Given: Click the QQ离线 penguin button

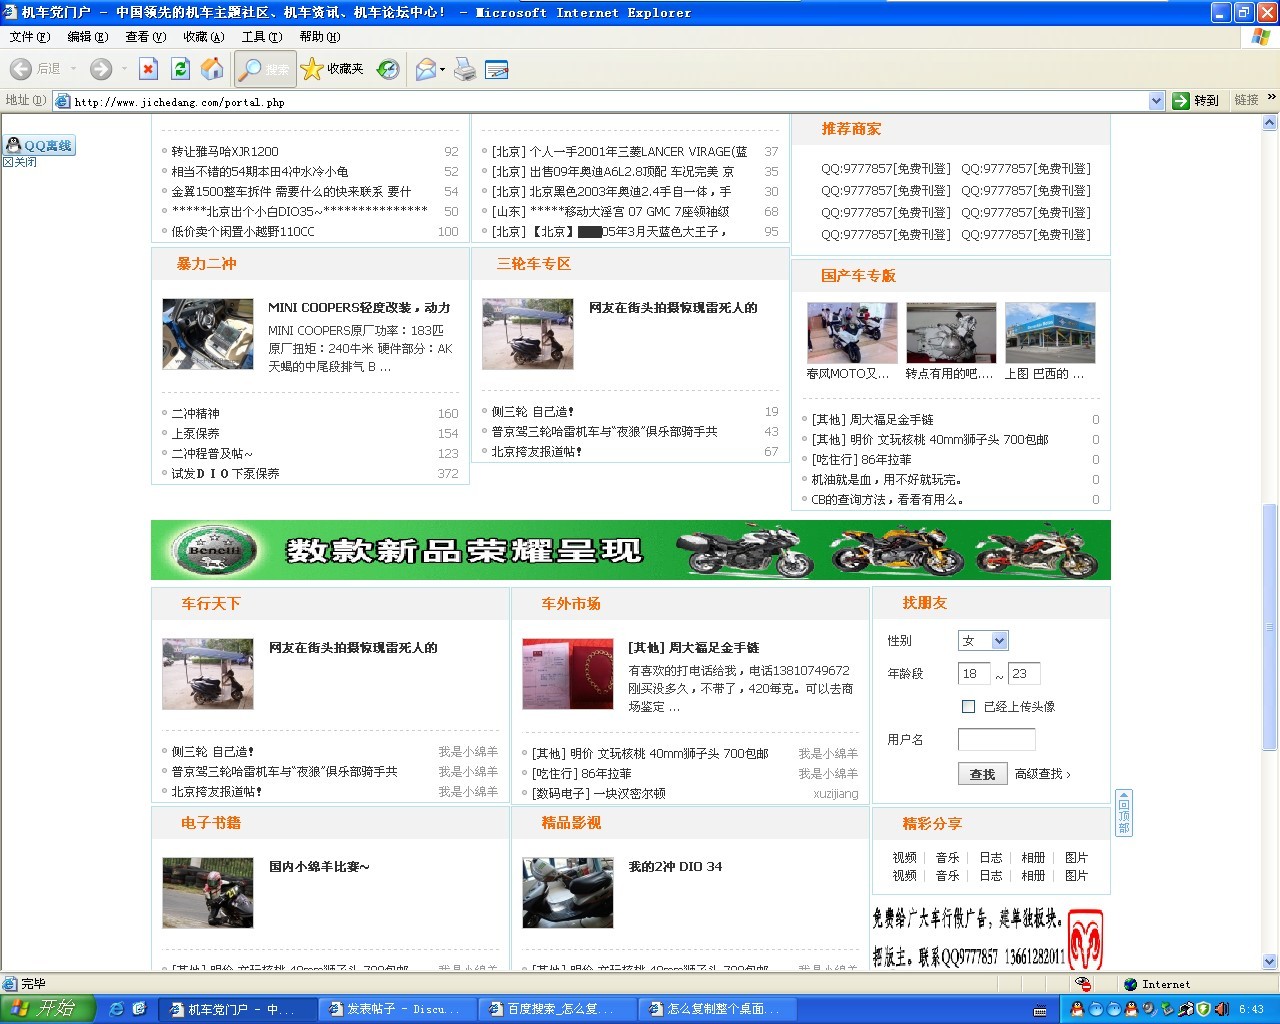Looking at the screenshot, I should point(40,145).
